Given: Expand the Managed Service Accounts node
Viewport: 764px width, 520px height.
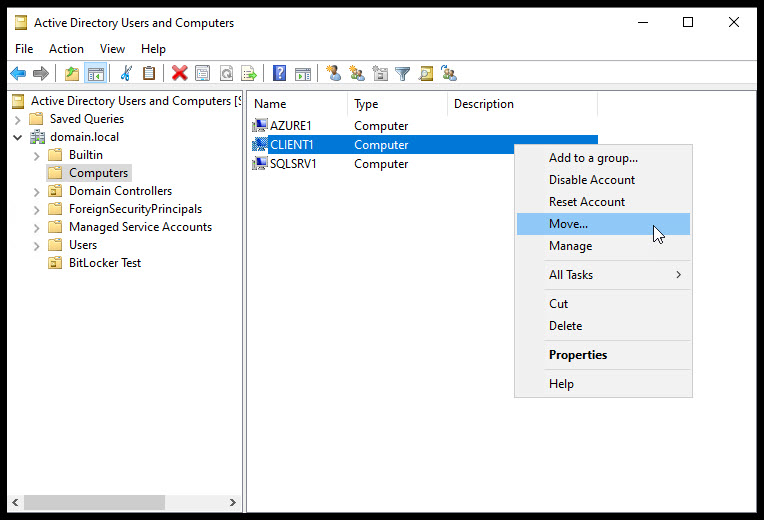Looking at the screenshot, I should [37, 228].
